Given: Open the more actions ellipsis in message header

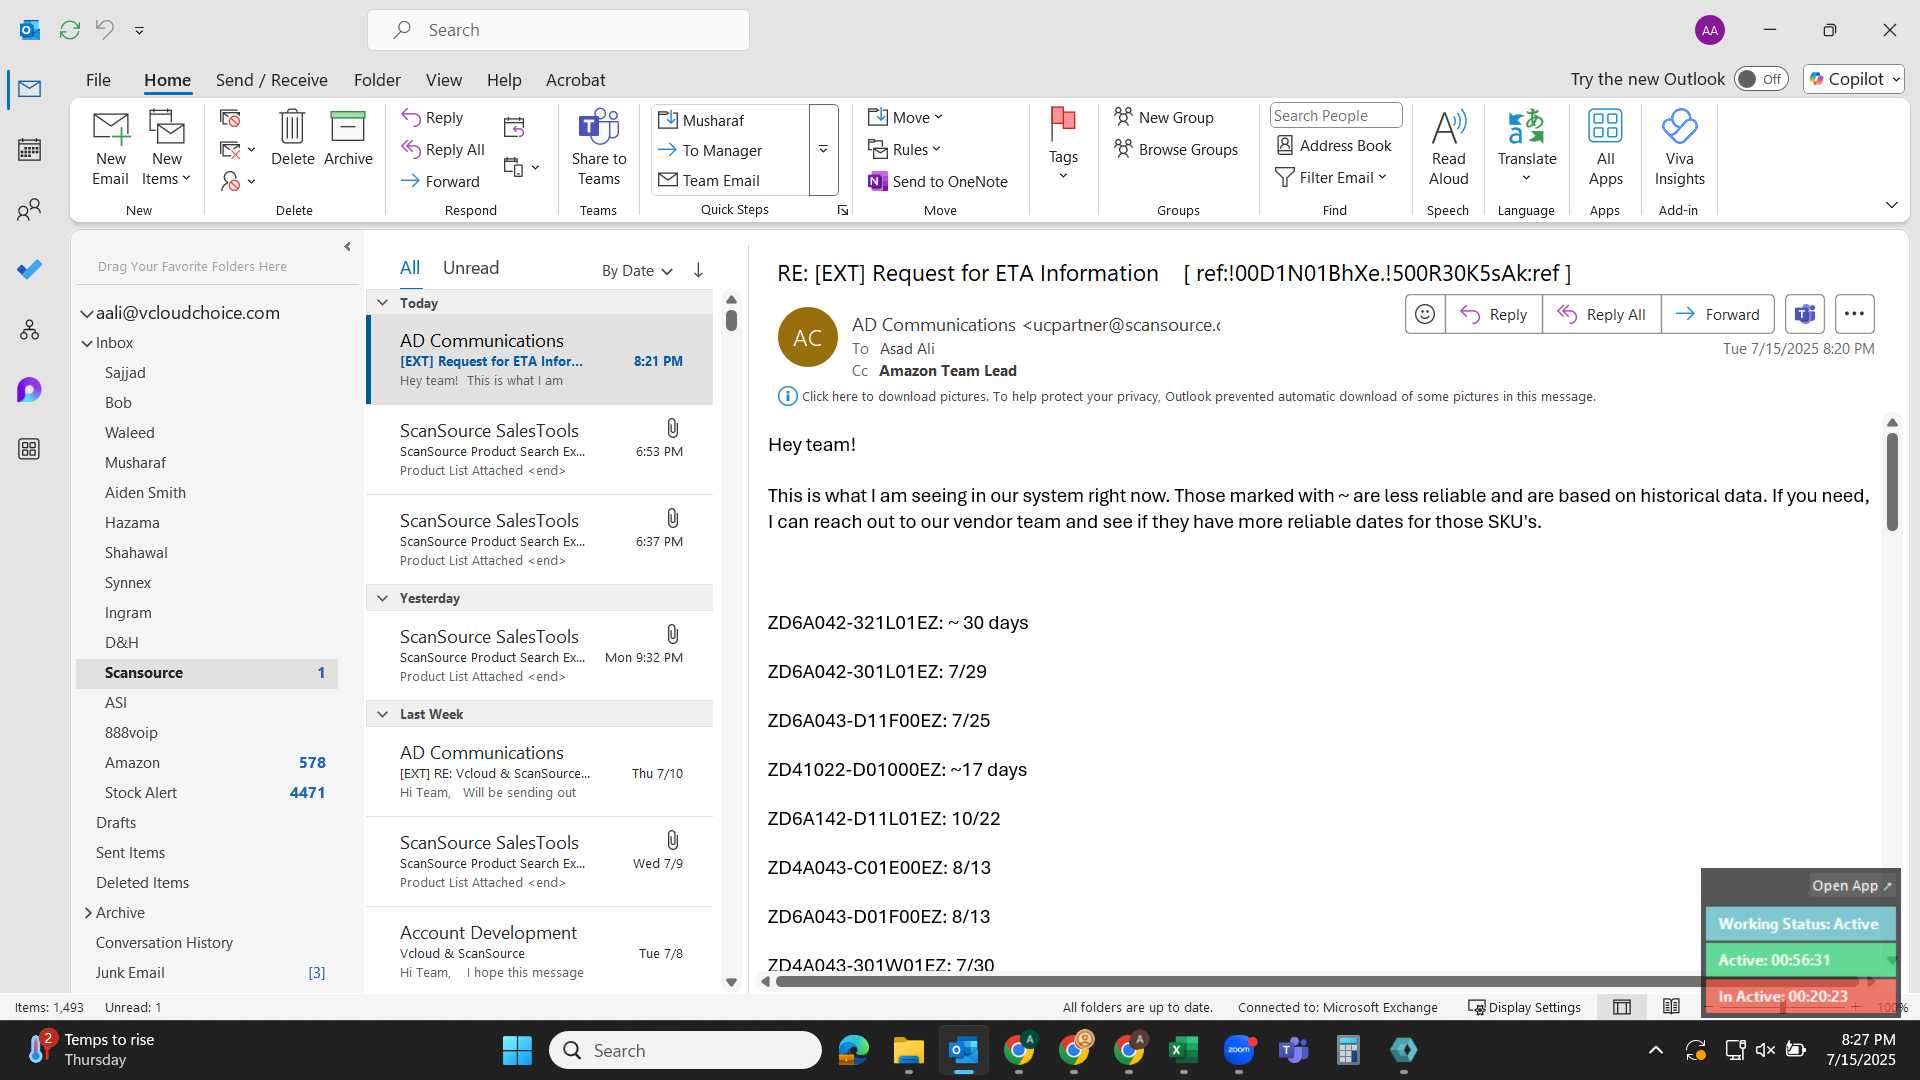Looking at the screenshot, I should [1854, 314].
